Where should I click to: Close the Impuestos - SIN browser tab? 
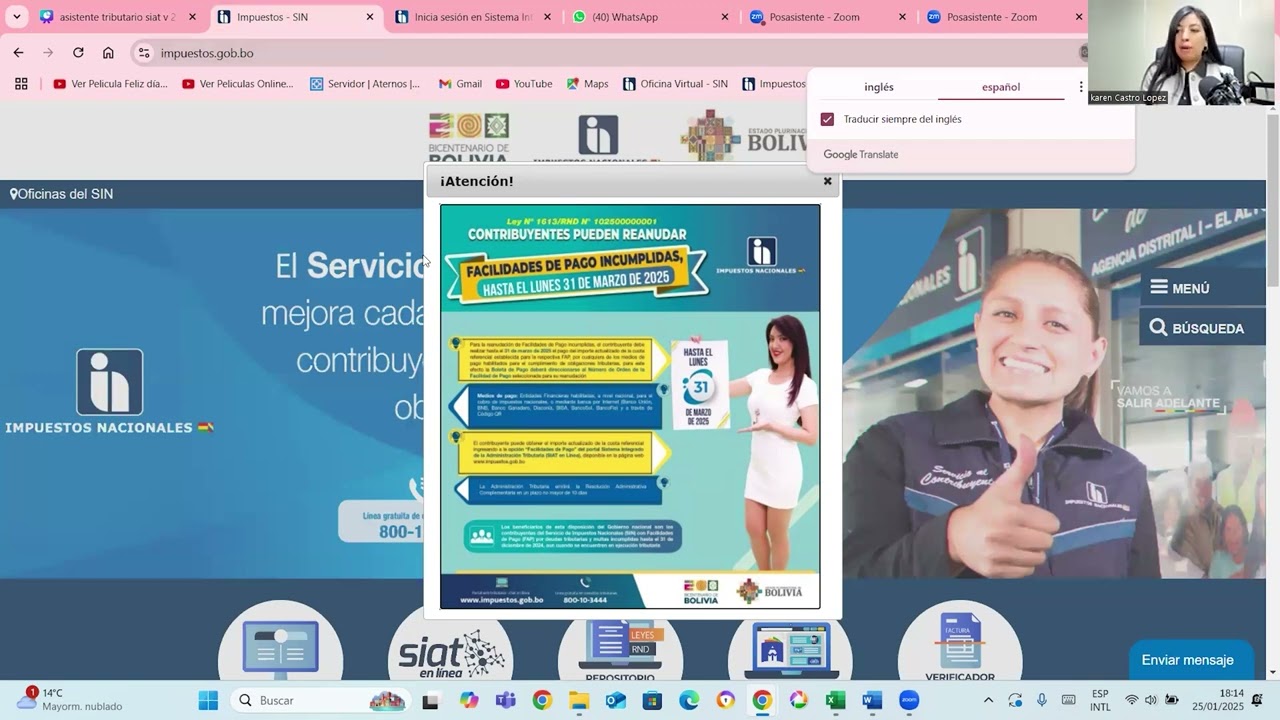(369, 17)
